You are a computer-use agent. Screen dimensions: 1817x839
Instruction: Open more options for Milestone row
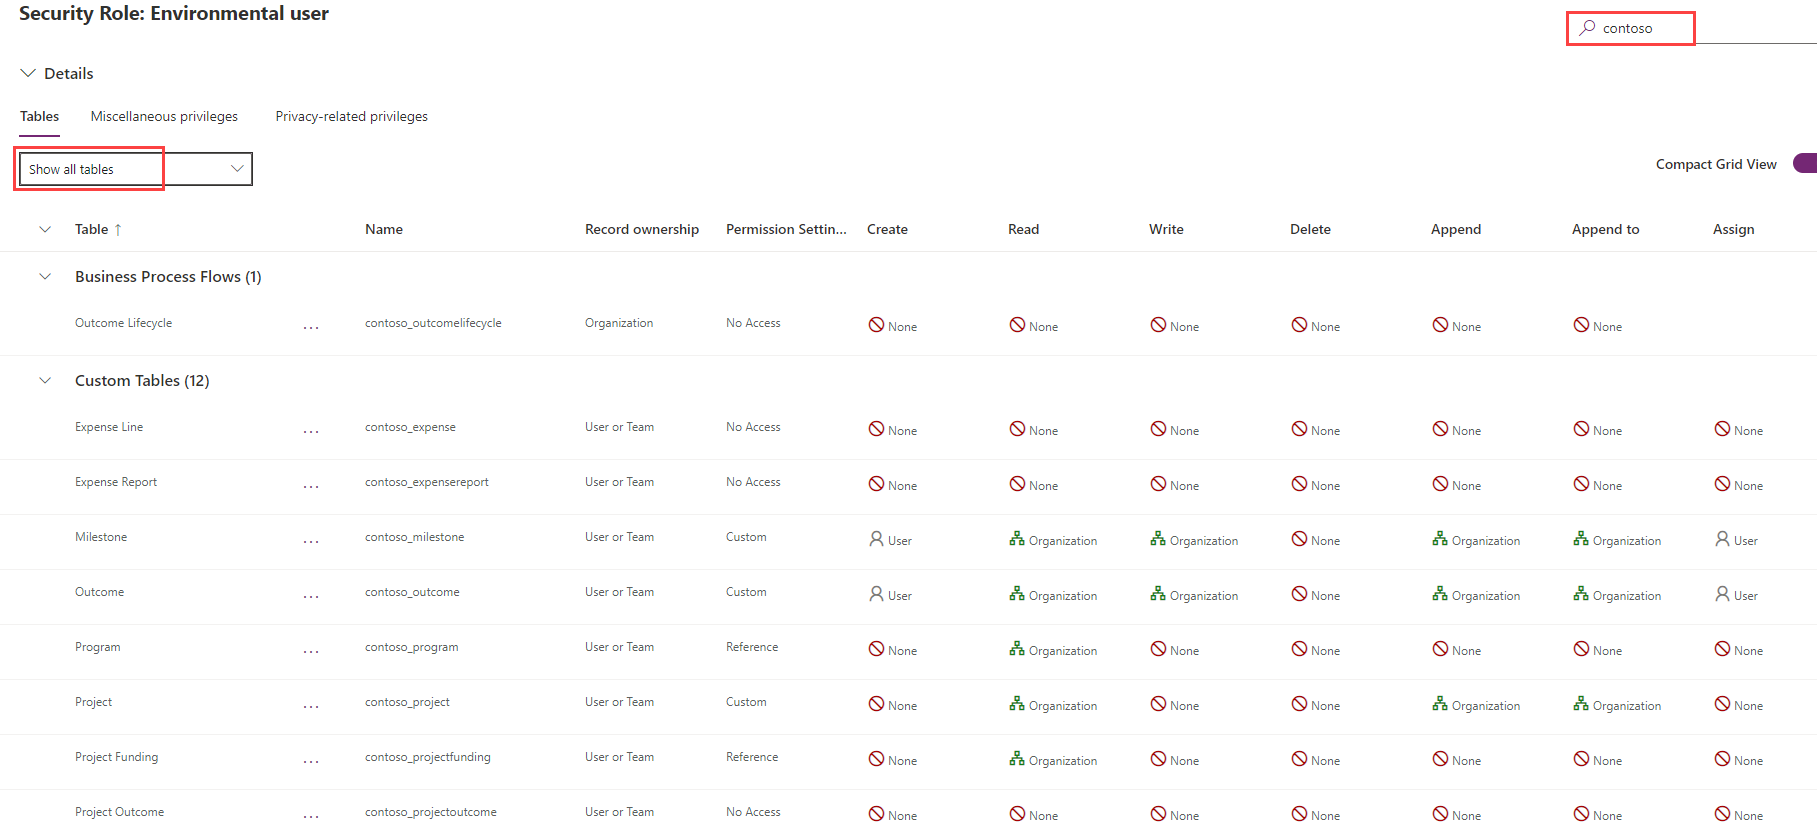click(x=311, y=541)
